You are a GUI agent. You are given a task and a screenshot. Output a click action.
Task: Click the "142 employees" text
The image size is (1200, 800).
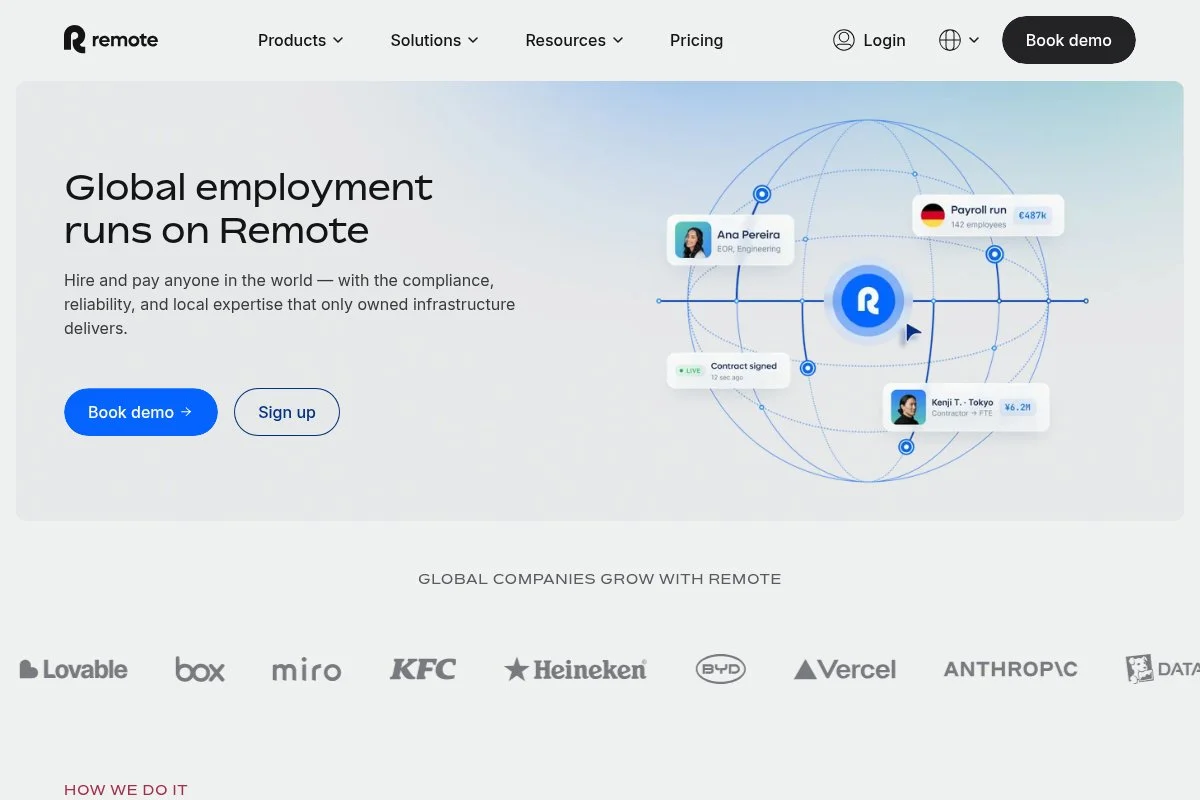coord(979,225)
